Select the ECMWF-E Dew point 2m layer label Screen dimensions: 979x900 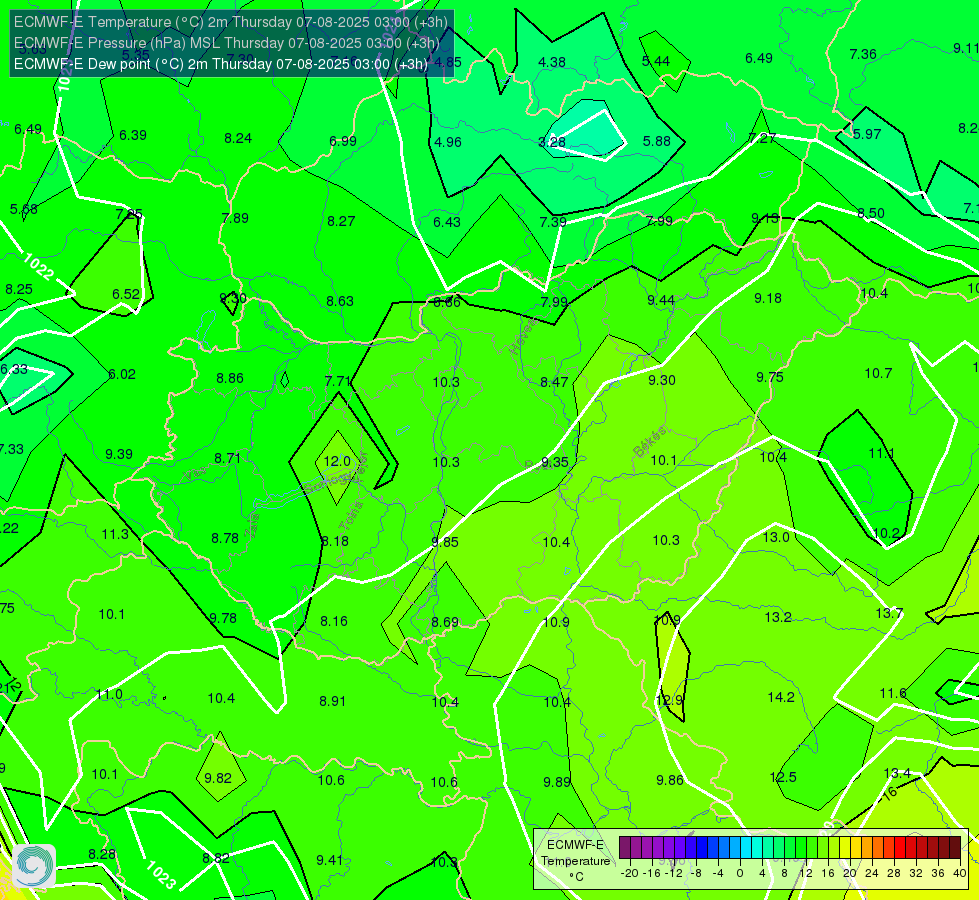221,64
